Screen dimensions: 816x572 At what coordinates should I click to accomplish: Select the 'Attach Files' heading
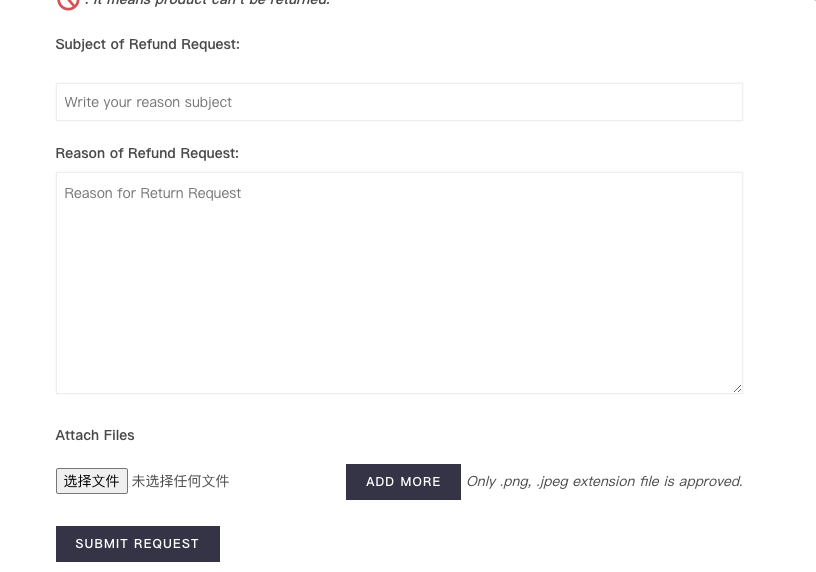pyautogui.click(x=95, y=435)
